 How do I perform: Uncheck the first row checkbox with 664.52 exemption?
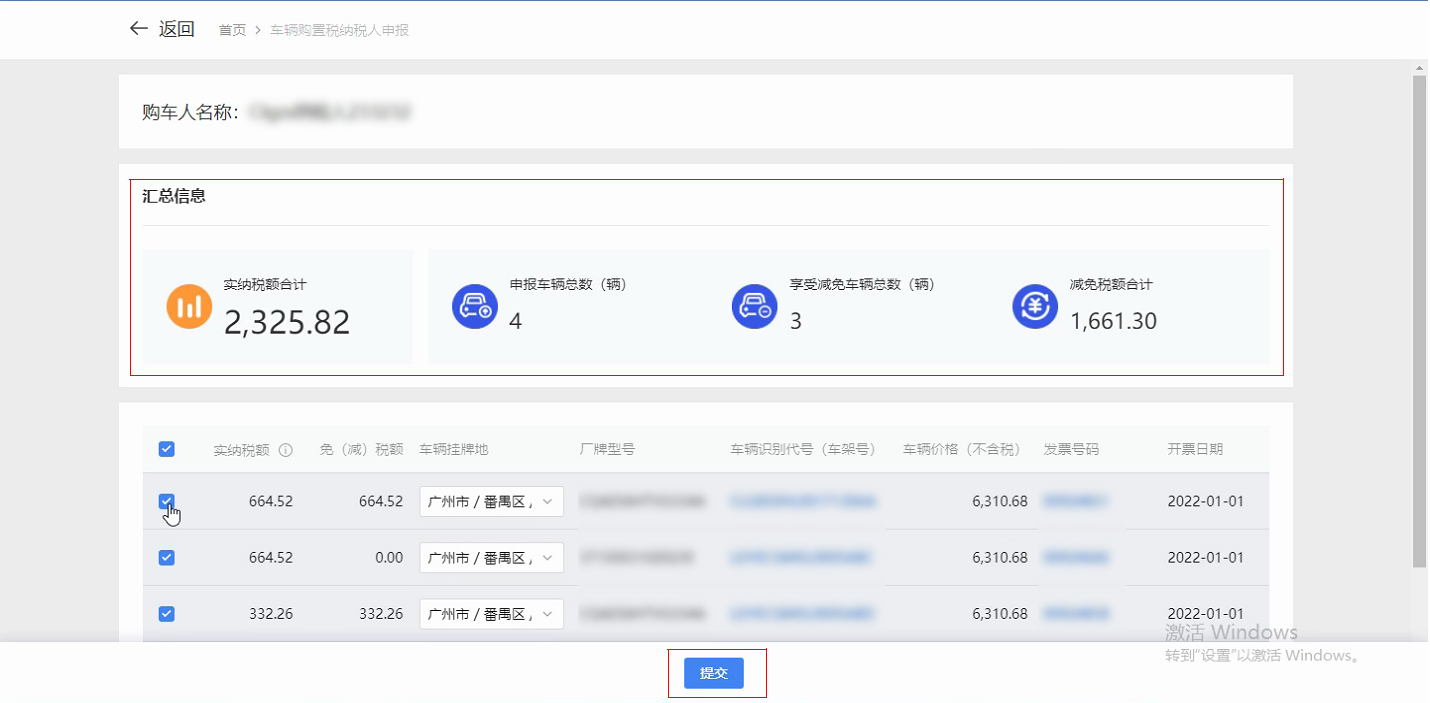pos(167,501)
